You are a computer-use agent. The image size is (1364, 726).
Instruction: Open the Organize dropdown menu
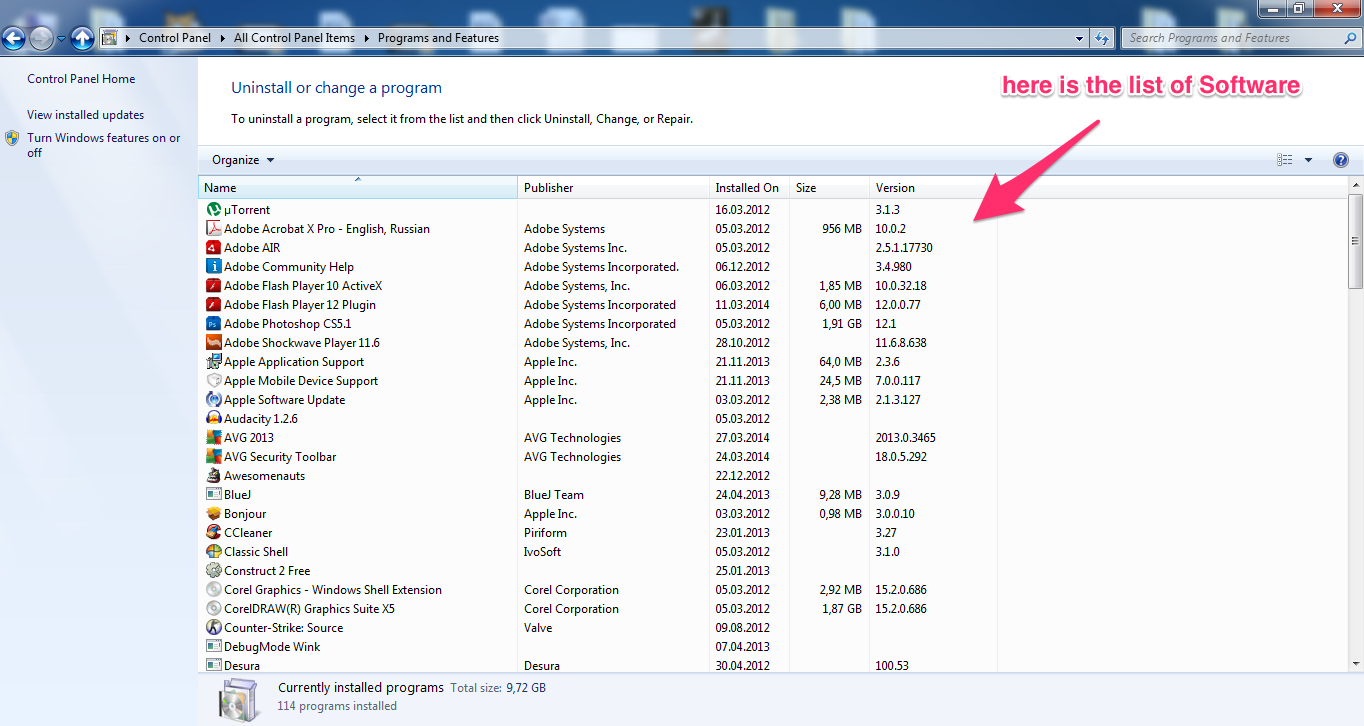coord(243,160)
